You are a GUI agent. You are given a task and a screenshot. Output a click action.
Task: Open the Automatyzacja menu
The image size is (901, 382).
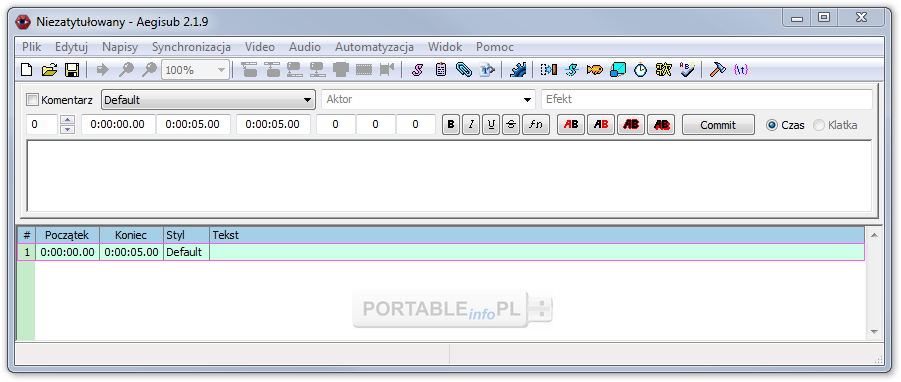[375, 47]
